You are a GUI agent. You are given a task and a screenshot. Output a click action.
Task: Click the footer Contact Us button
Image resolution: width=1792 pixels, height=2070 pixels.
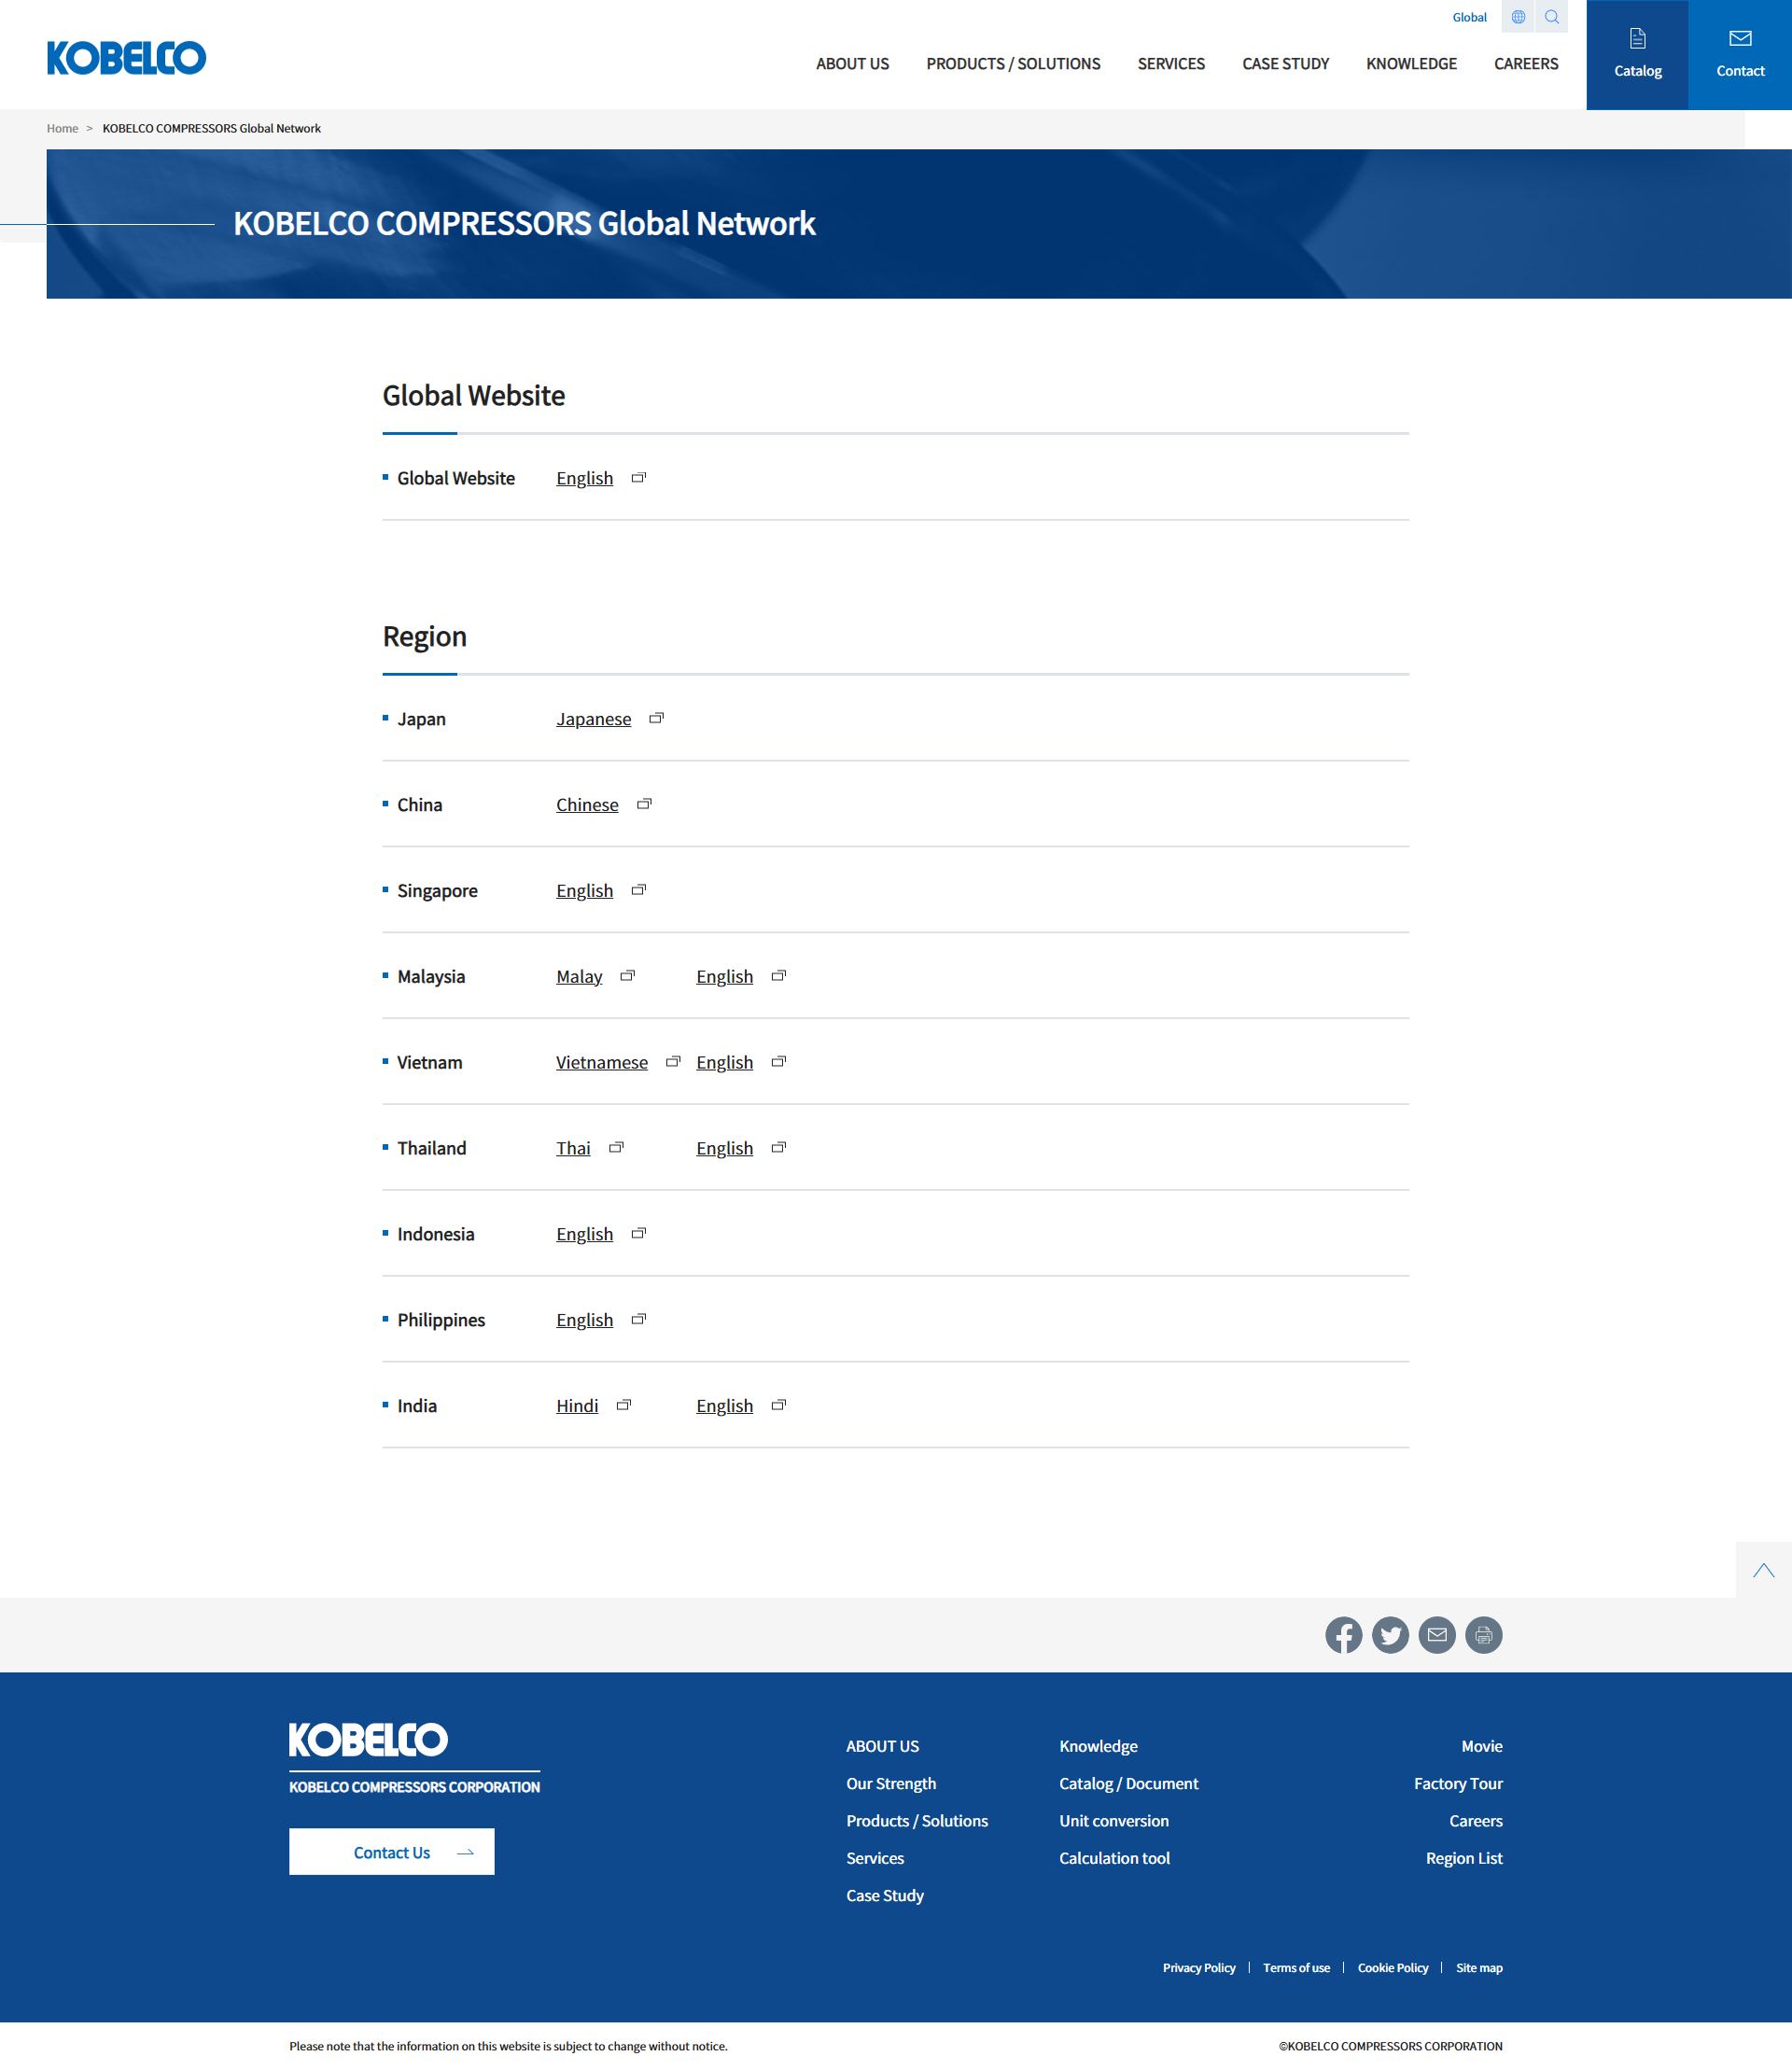click(x=391, y=1852)
